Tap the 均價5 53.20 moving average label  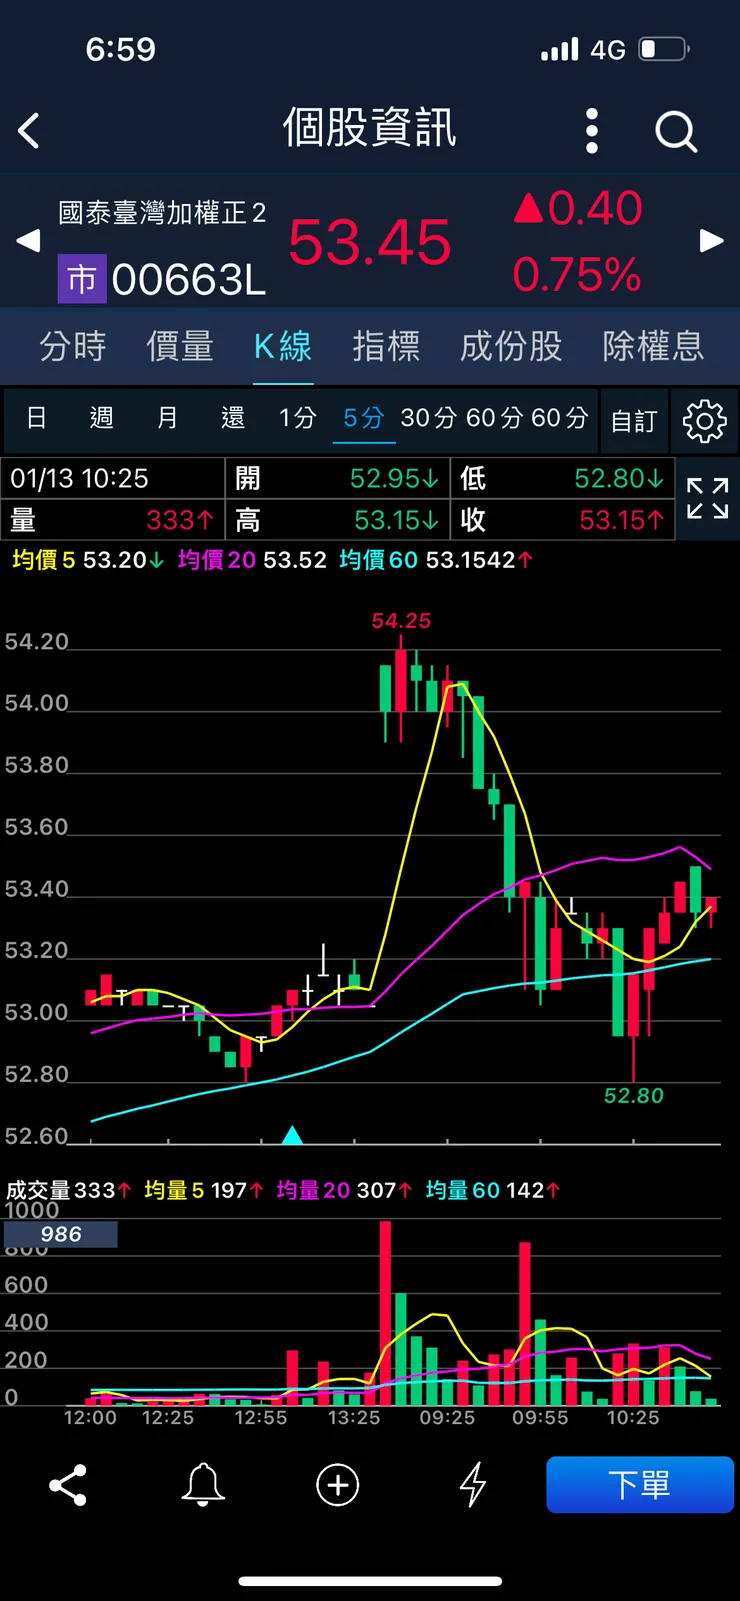point(88,560)
